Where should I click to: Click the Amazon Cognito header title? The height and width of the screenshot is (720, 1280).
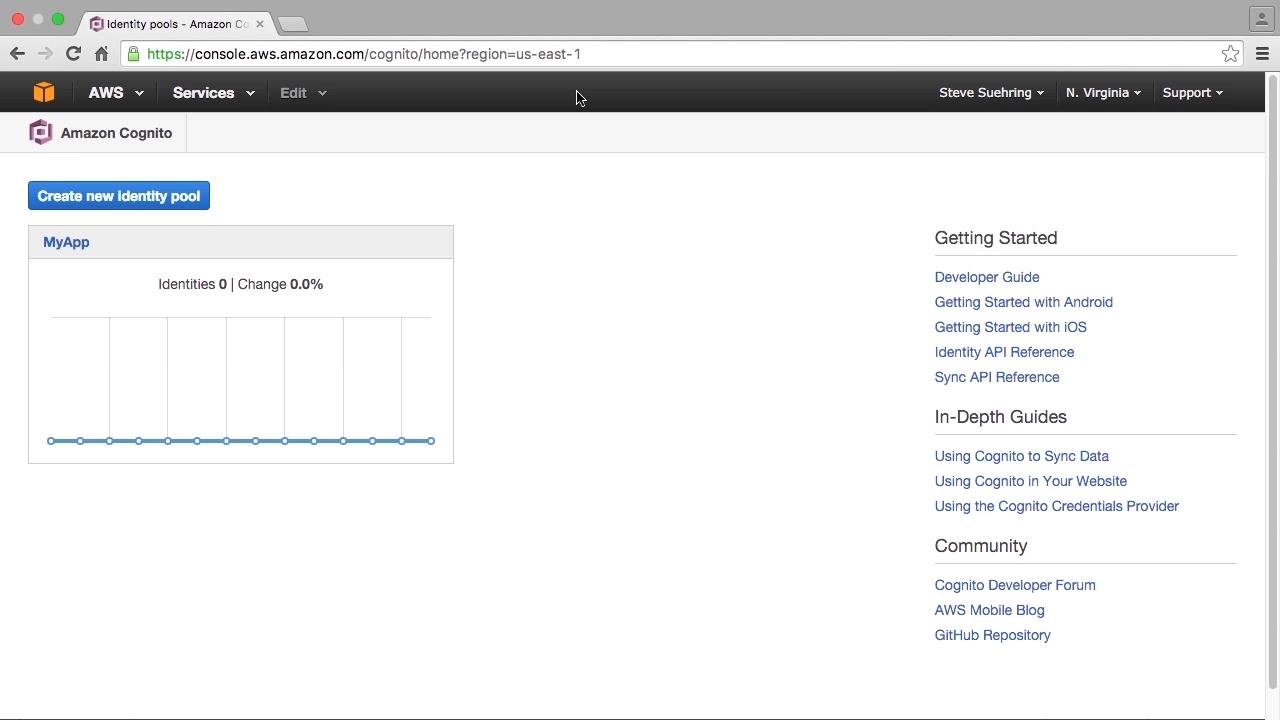pyautogui.click(x=116, y=133)
